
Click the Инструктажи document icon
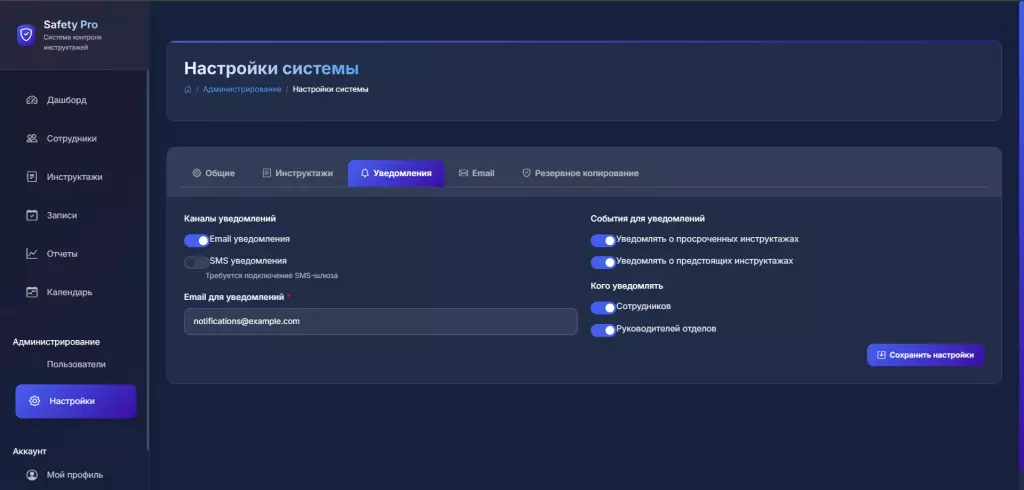click(32, 177)
